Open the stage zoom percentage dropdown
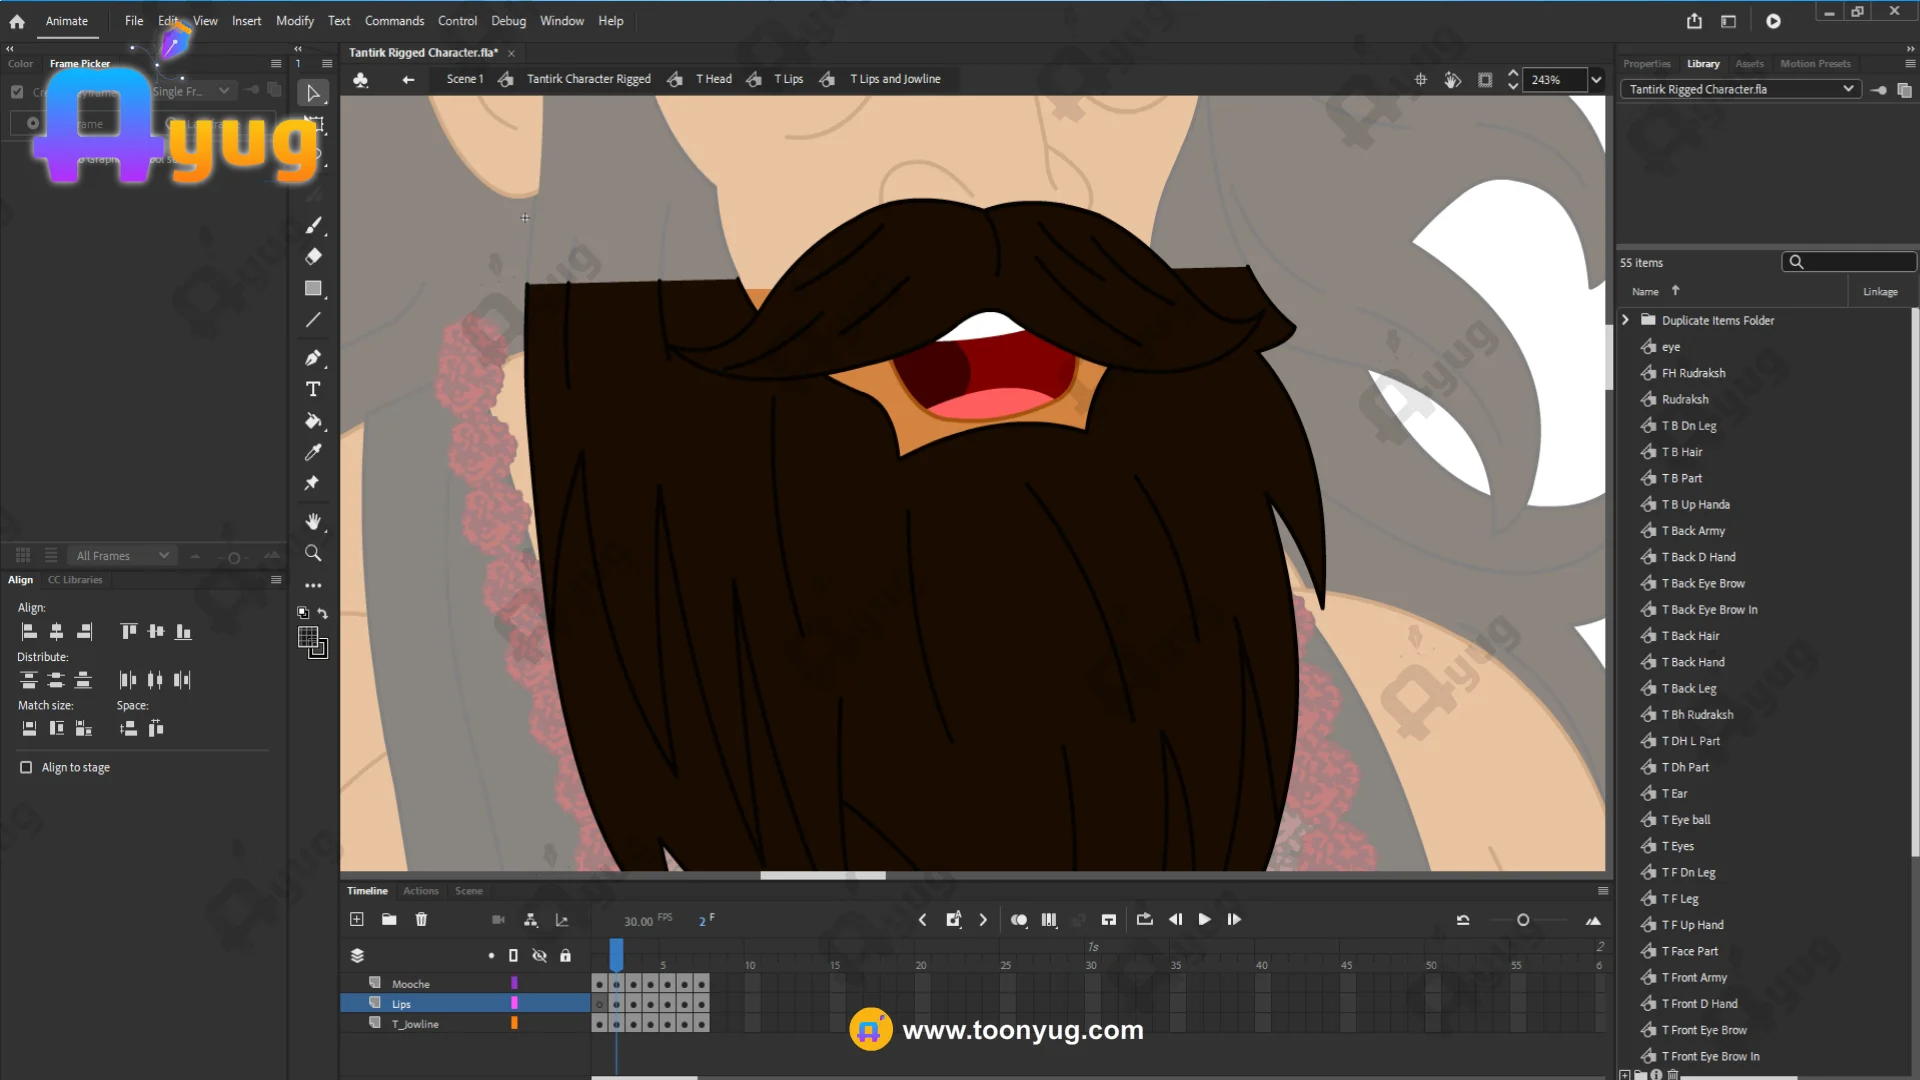This screenshot has height=1080, width=1920. click(x=1596, y=80)
